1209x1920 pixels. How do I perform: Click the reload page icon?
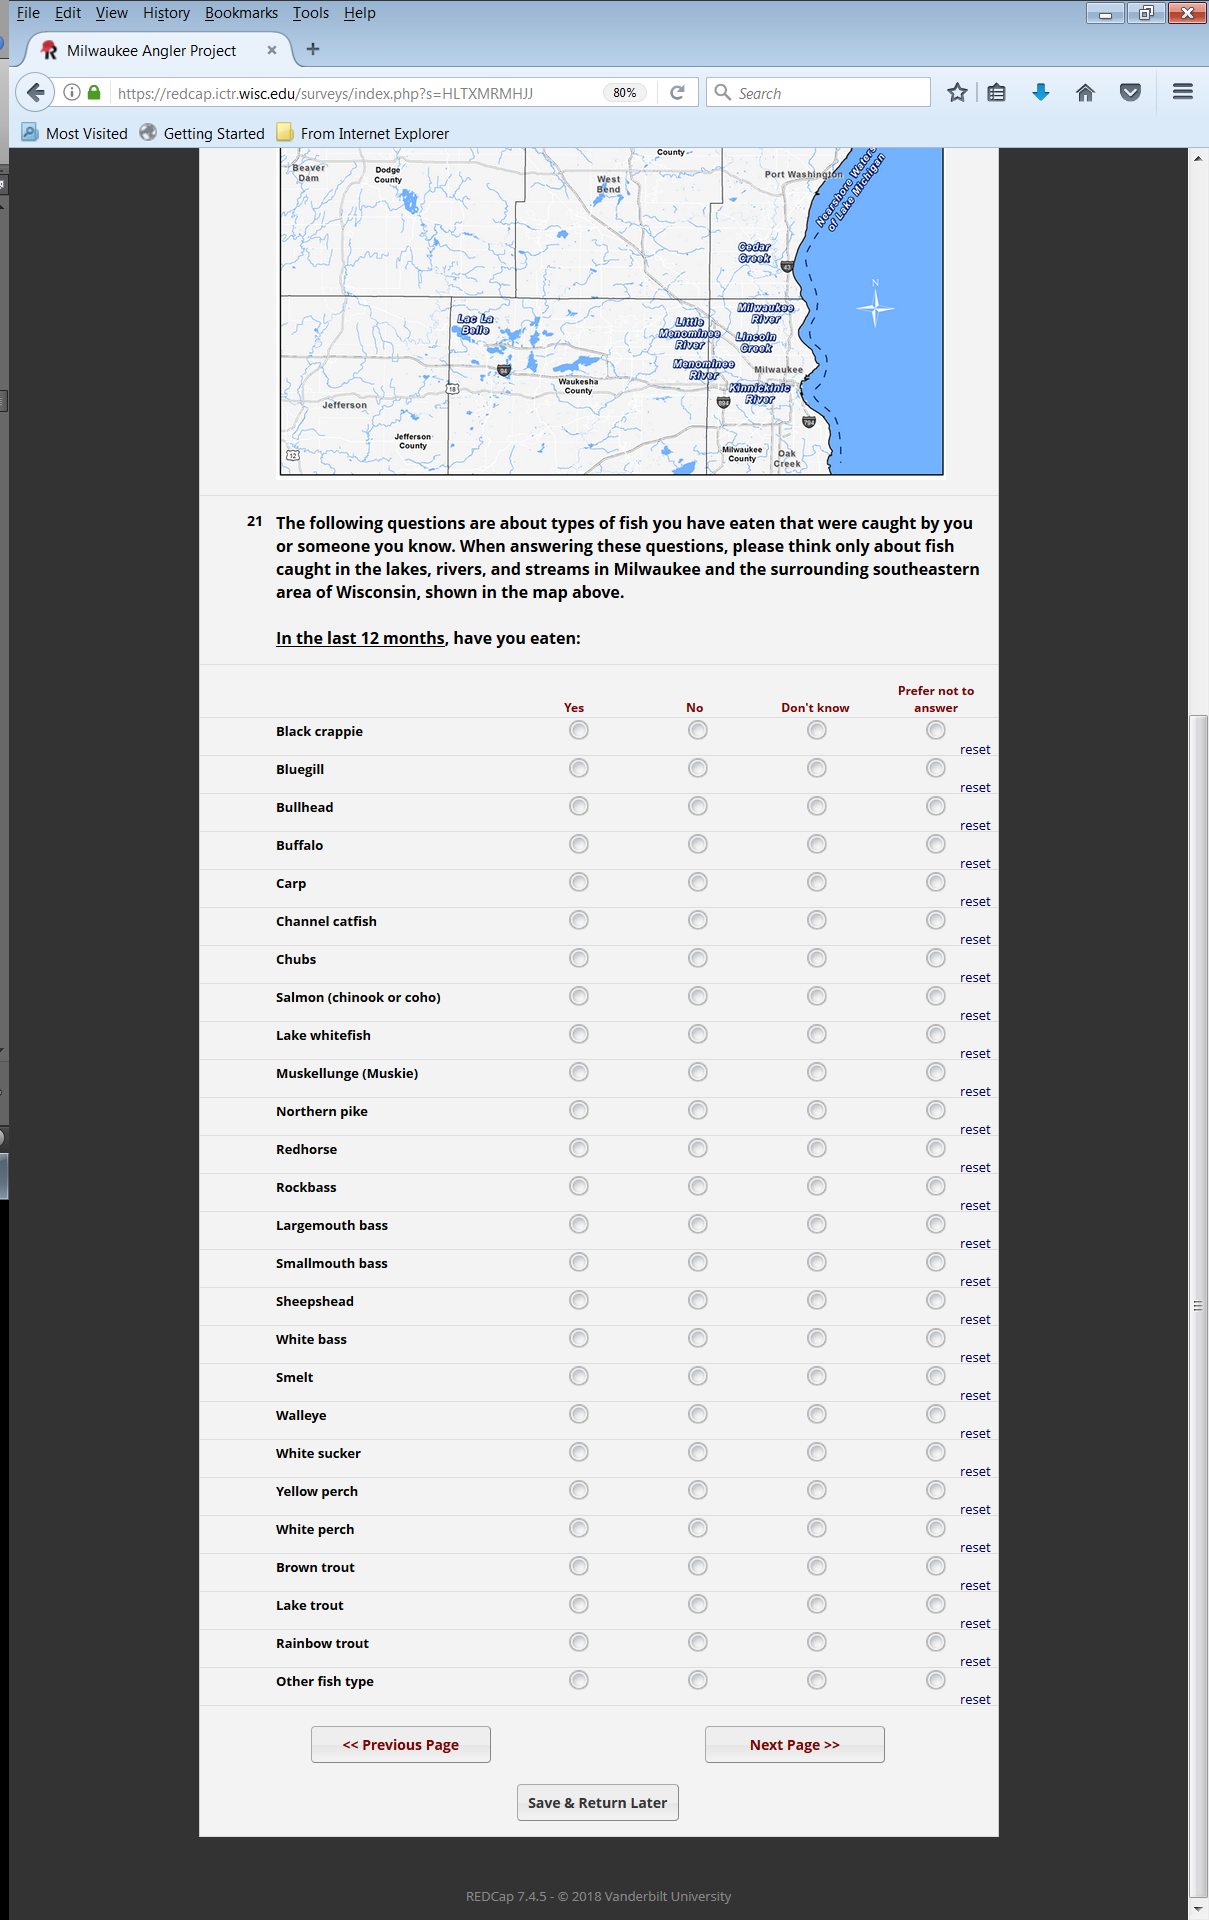pos(677,93)
